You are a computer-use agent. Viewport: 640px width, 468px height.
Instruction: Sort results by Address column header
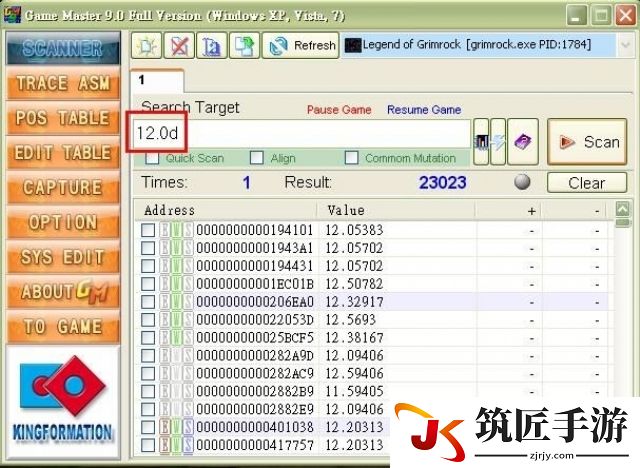226,211
